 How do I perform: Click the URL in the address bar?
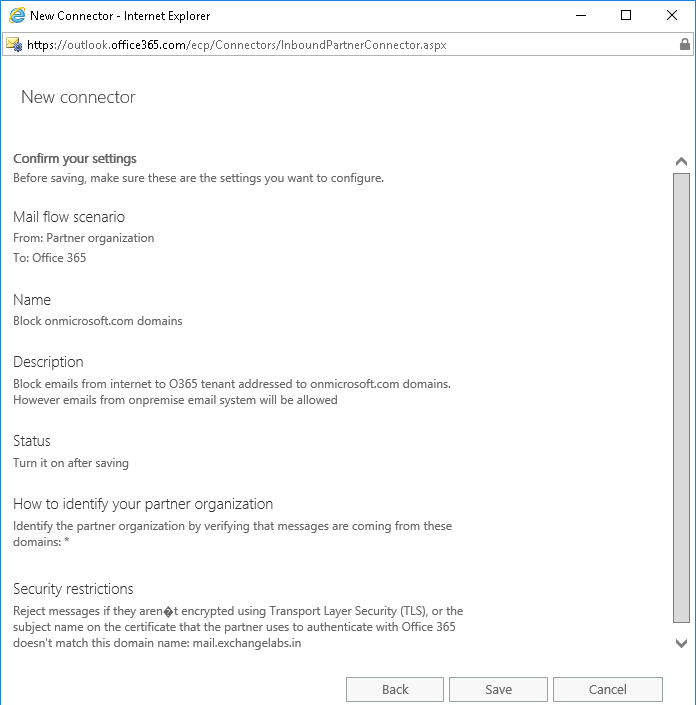tap(236, 45)
